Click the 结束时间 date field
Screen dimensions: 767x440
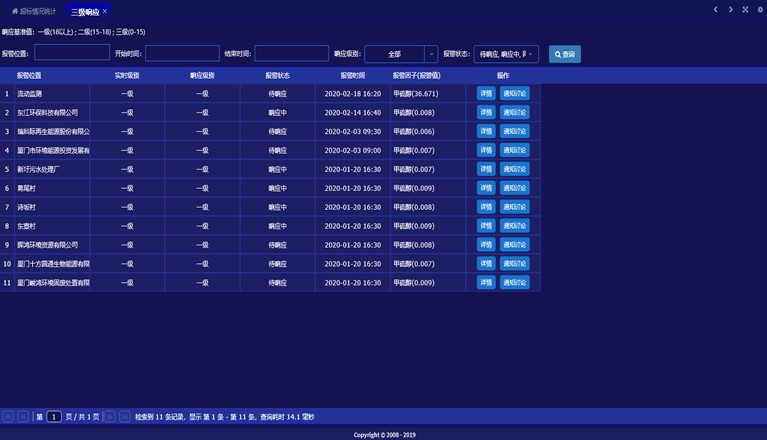(x=291, y=54)
